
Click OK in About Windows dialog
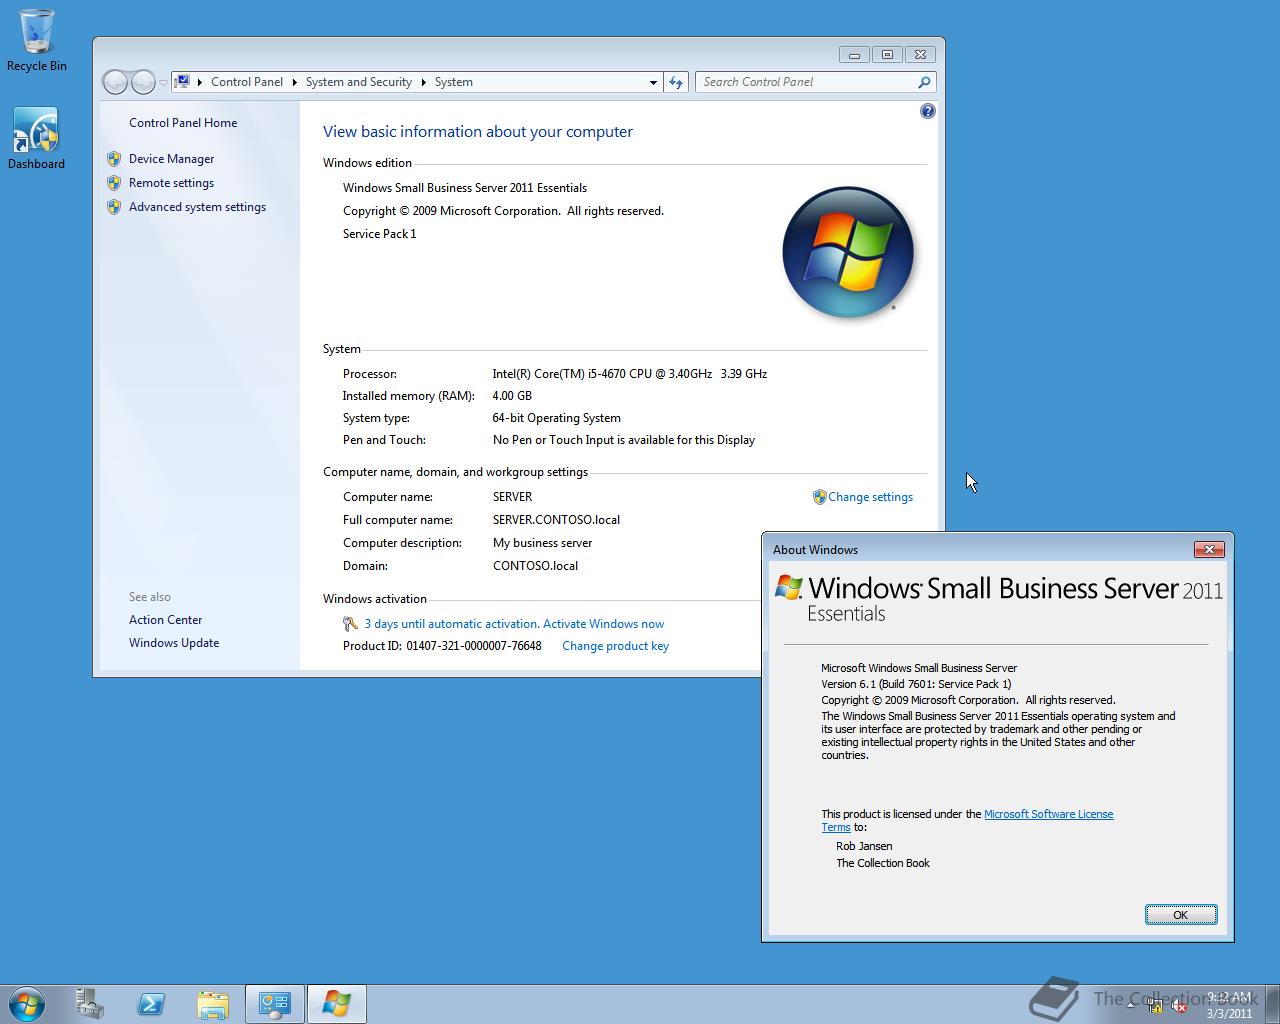click(1181, 915)
